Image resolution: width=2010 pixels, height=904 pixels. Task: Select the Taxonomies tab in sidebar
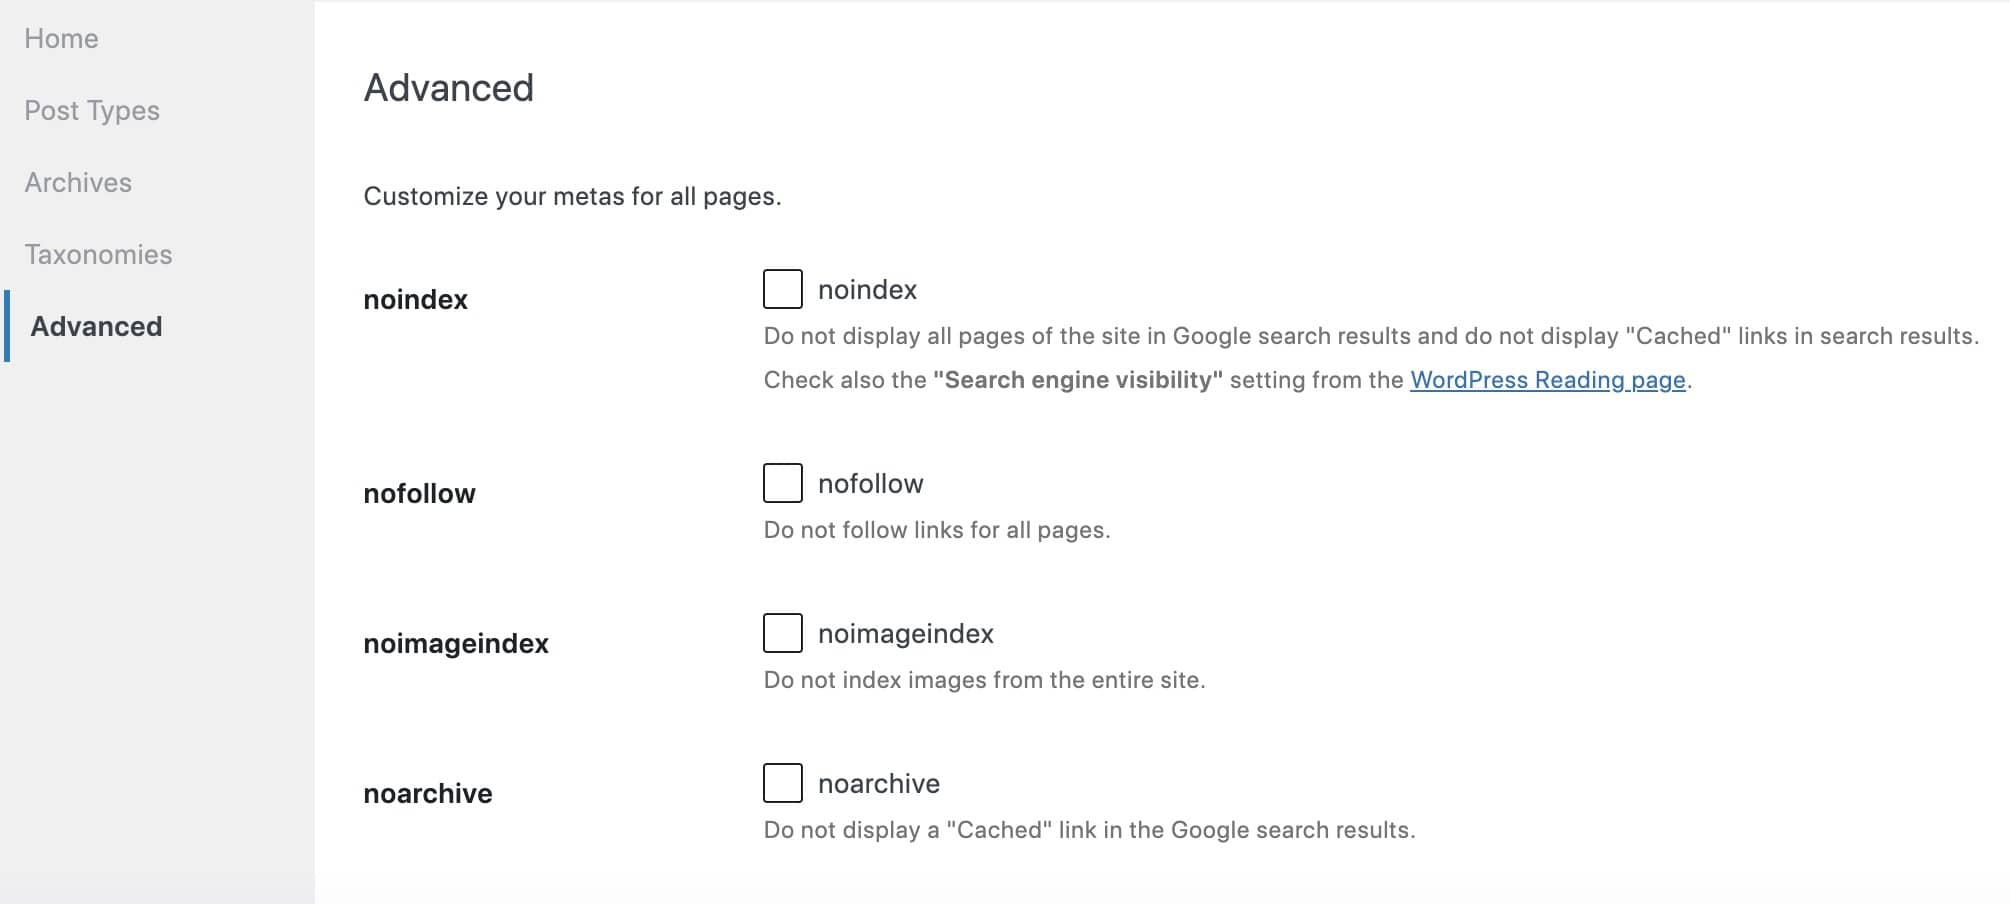tap(98, 255)
